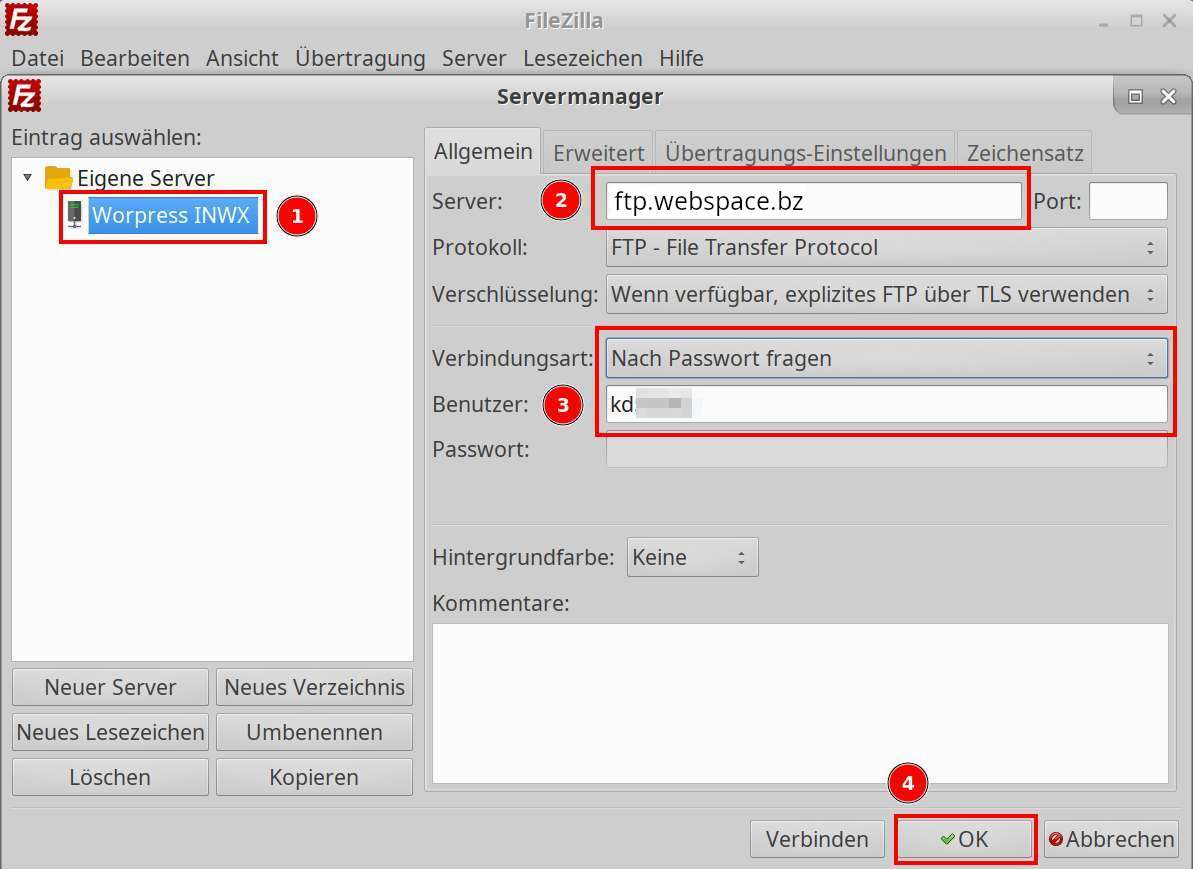
Task: Select the Worpress INWX server entry
Action: pos(171,215)
